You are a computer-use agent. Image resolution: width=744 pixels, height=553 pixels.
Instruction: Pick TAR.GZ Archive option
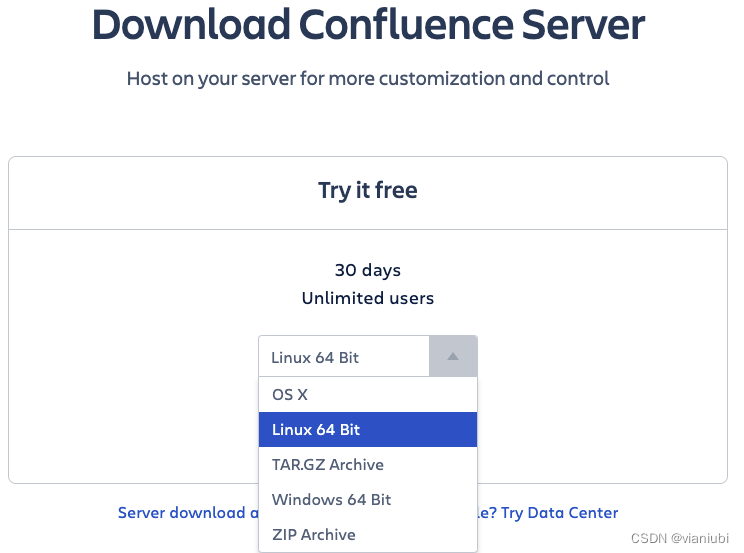(368, 465)
